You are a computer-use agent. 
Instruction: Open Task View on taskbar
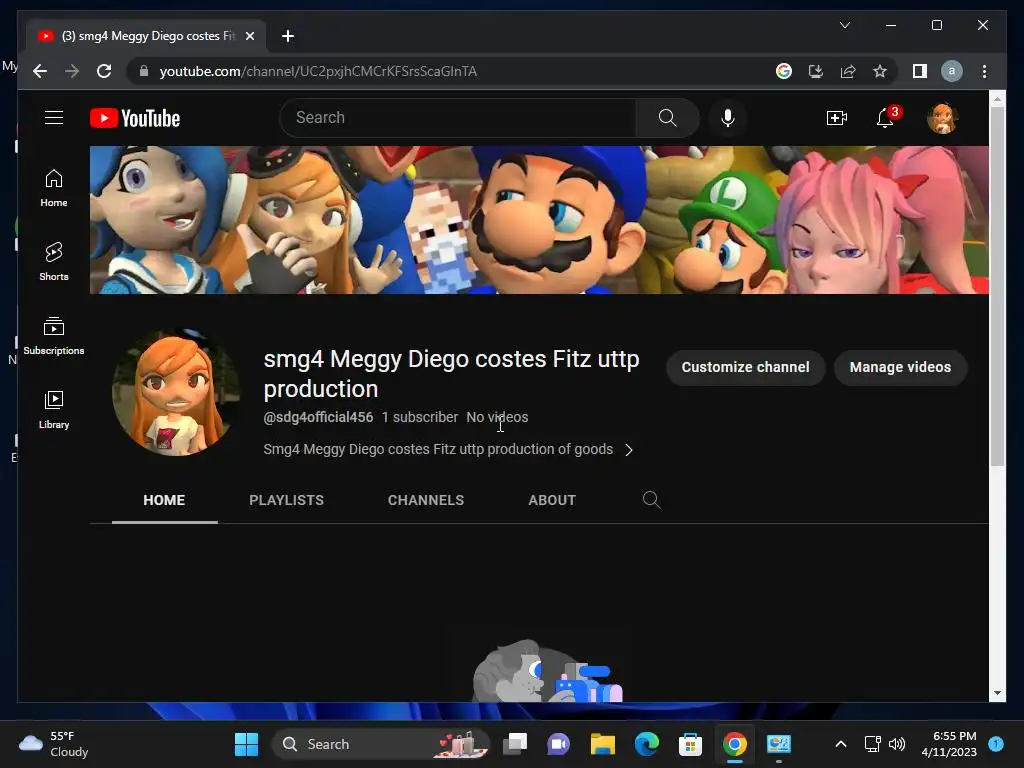tap(515, 744)
